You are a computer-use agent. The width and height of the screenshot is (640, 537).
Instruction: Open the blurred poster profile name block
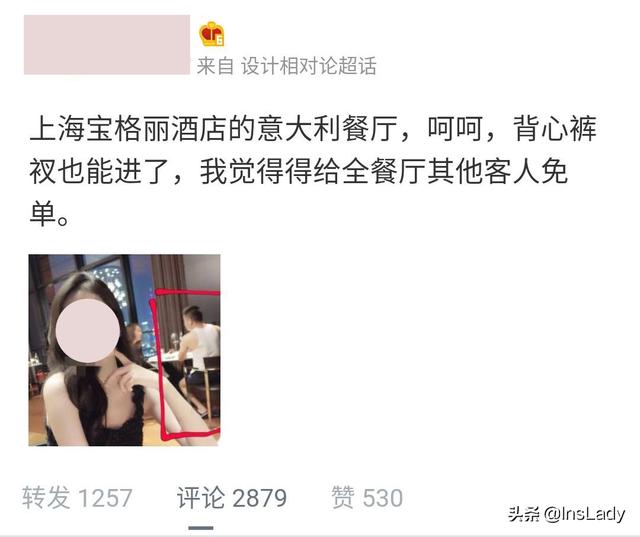pyautogui.click(x=107, y=44)
